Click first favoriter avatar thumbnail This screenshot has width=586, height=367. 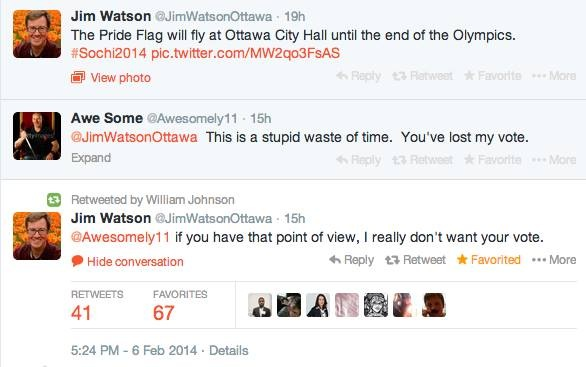pos(260,305)
